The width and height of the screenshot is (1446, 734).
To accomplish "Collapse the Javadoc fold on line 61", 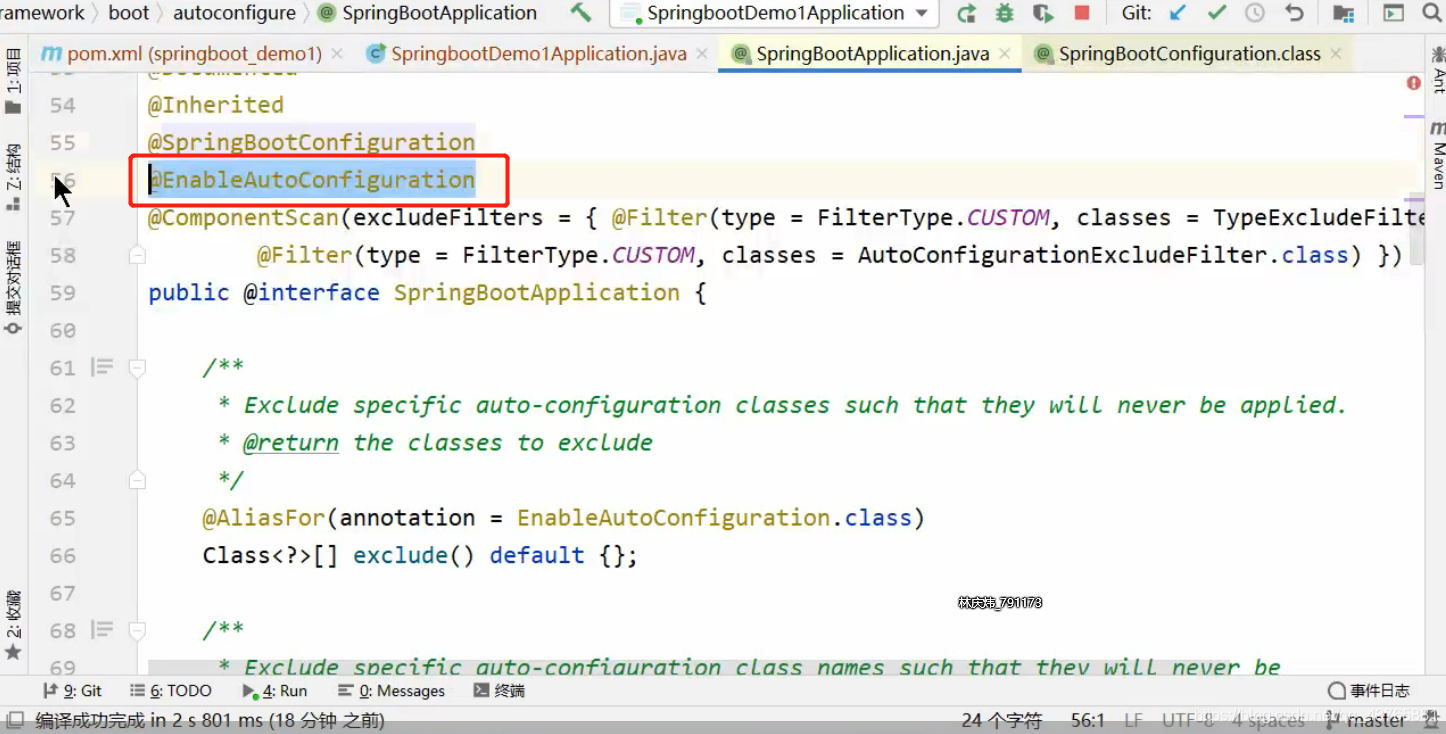I will click(x=137, y=368).
